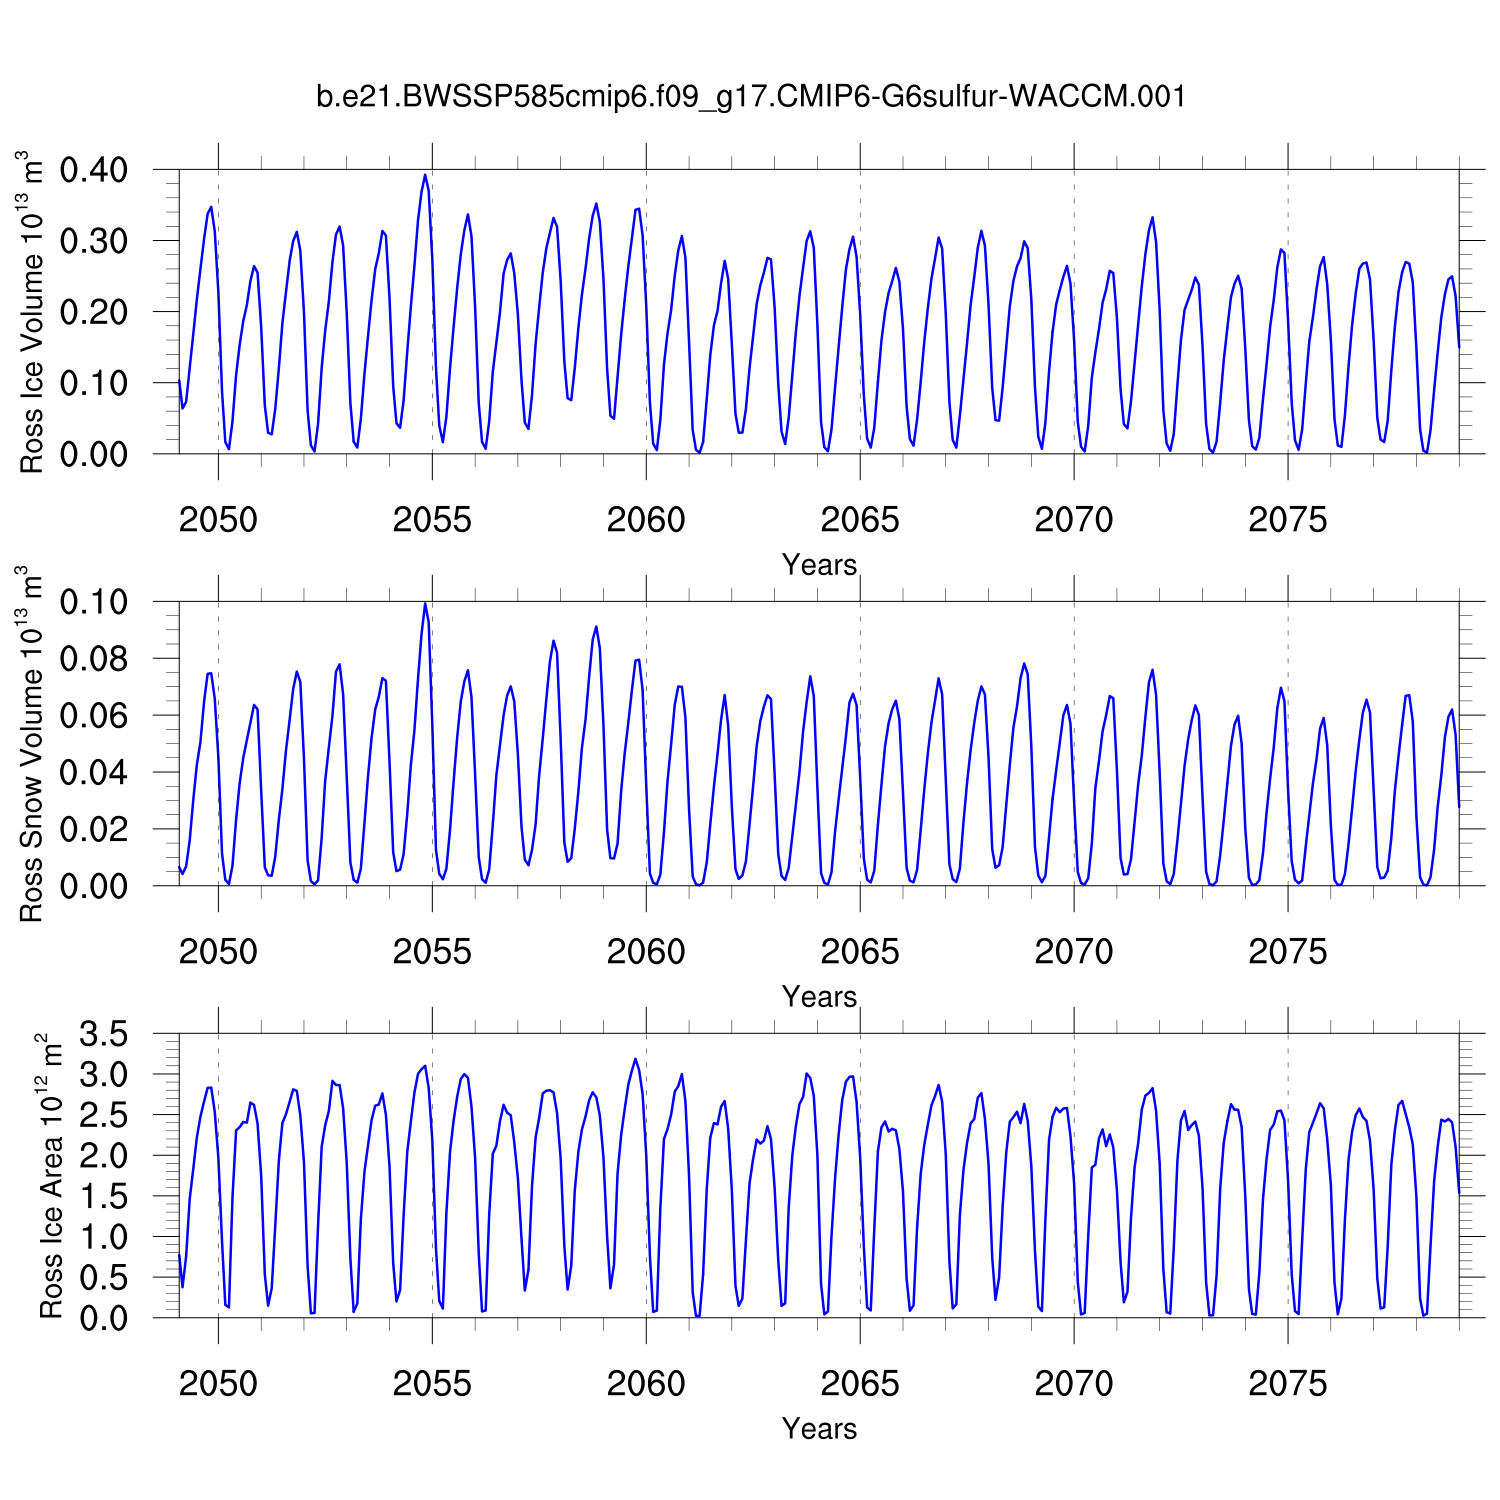Click the highest ice volume peak near 2055
This screenshot has width=1500, height=1500.
pyautogui.click(x=425, y=175)
